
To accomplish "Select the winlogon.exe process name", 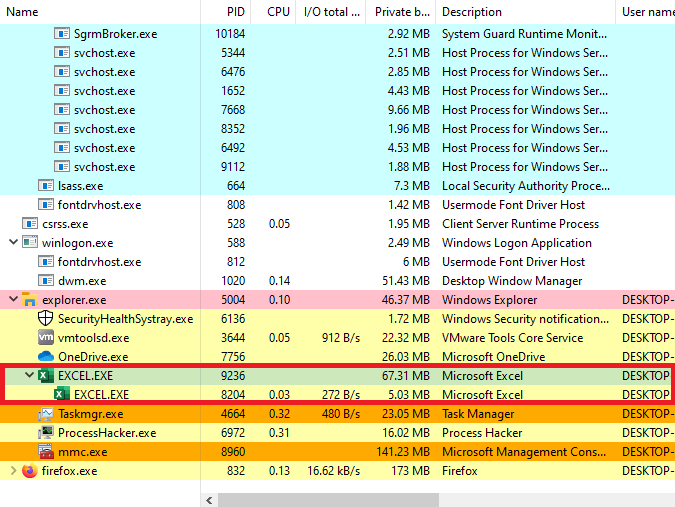I will point(77,243).
